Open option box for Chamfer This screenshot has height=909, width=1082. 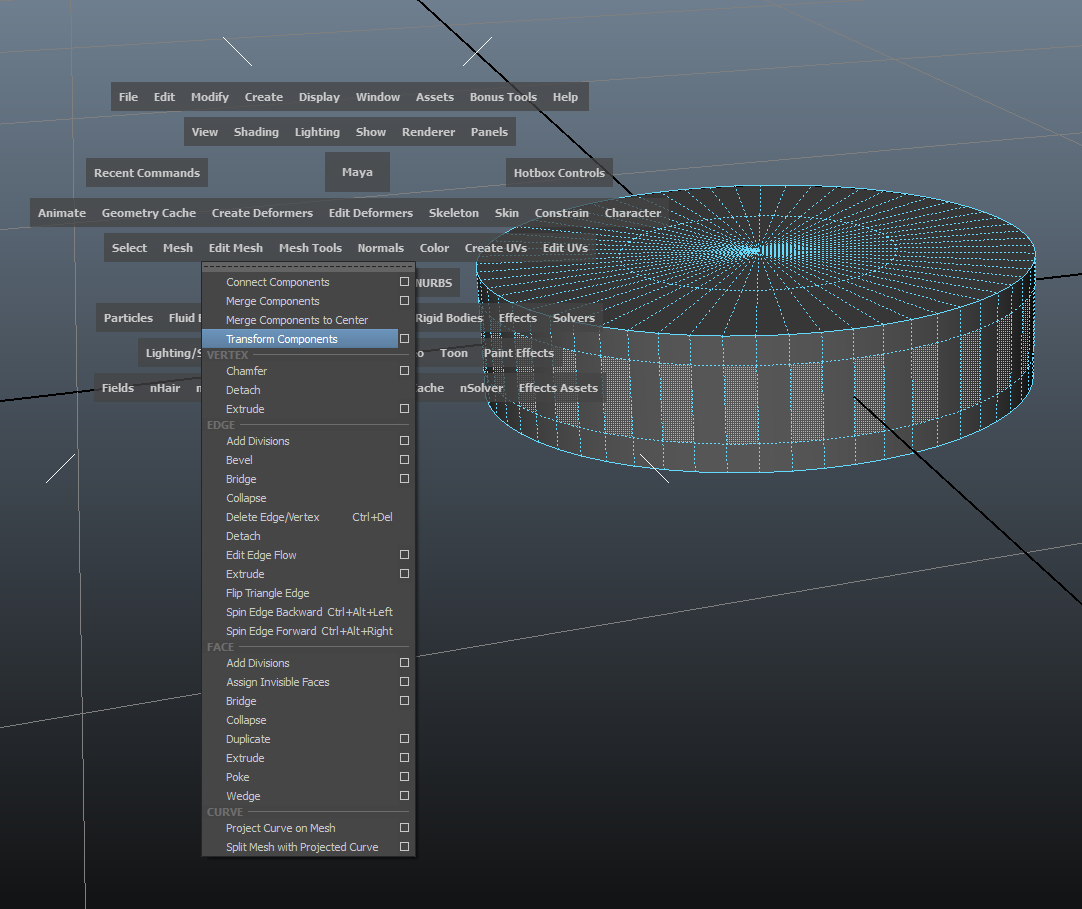404,371
